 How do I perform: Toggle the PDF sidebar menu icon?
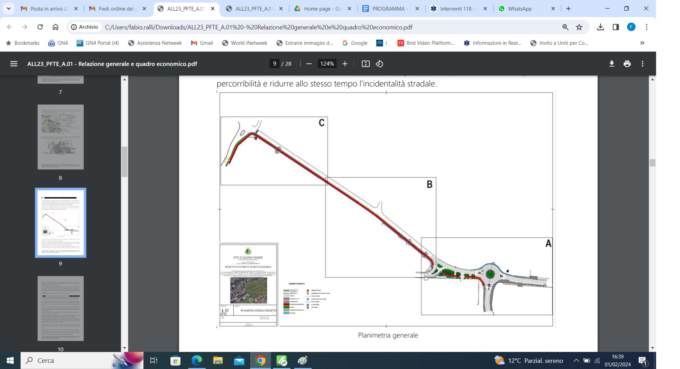pos(13,64)
